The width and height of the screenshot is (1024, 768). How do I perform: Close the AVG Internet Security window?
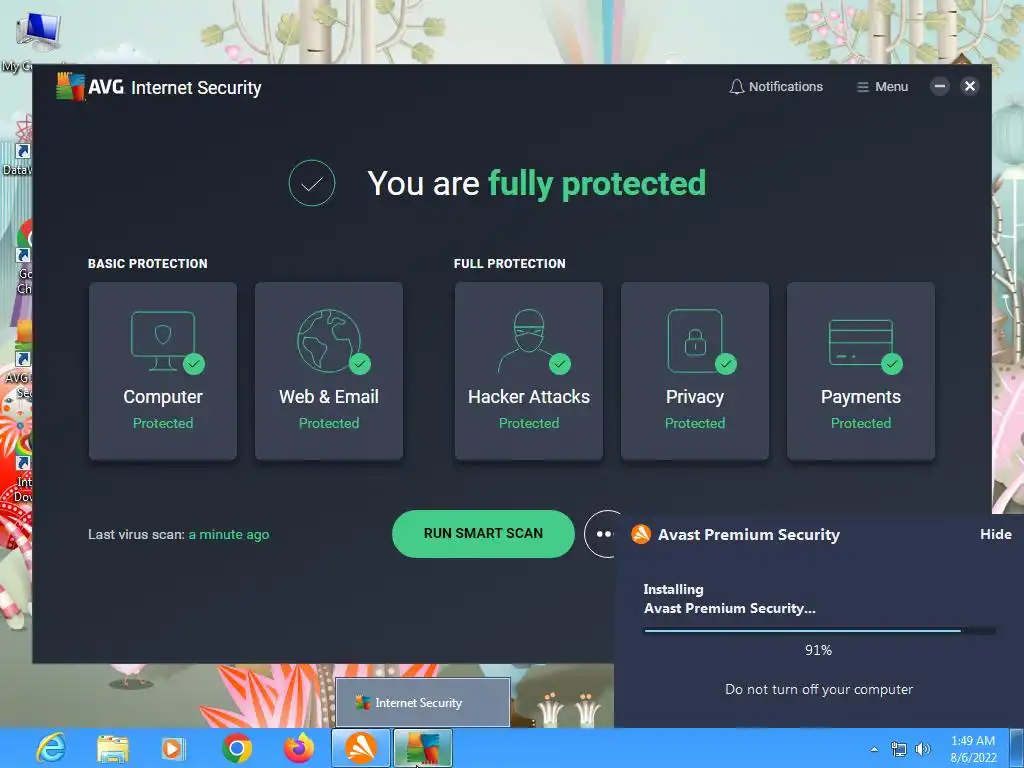tap(970, 86)
